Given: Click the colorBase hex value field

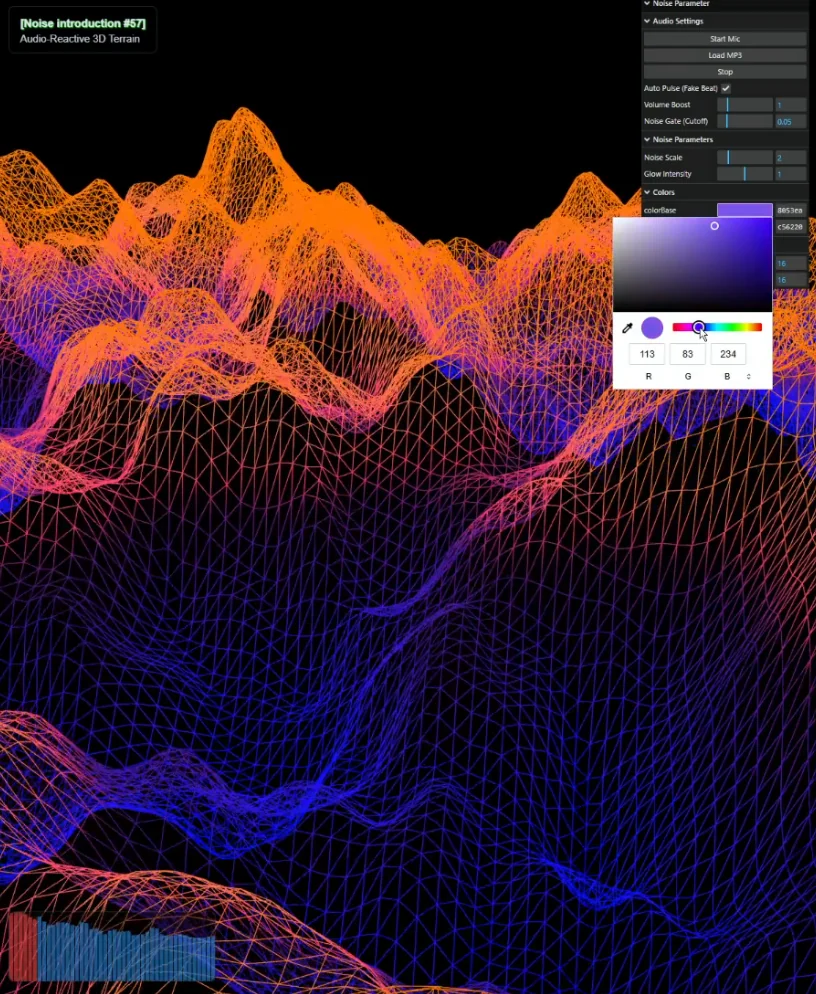Looking at the screenshot, I should point(790,210).
